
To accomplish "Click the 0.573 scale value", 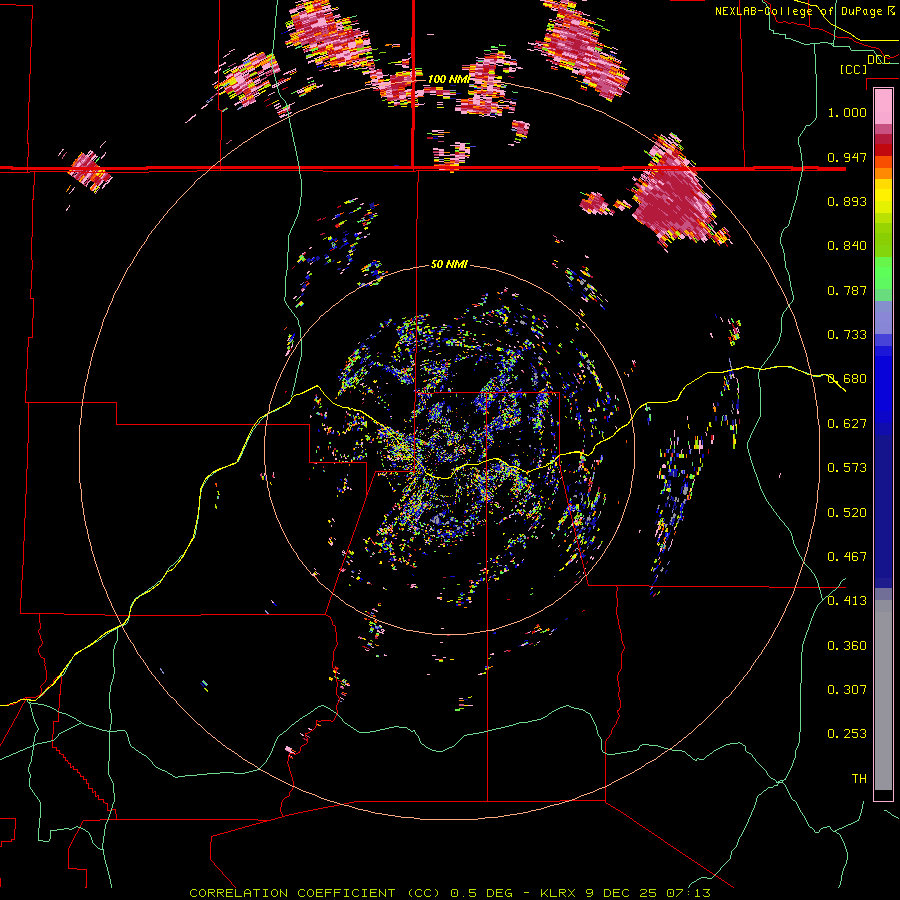I will click(847, 468).
